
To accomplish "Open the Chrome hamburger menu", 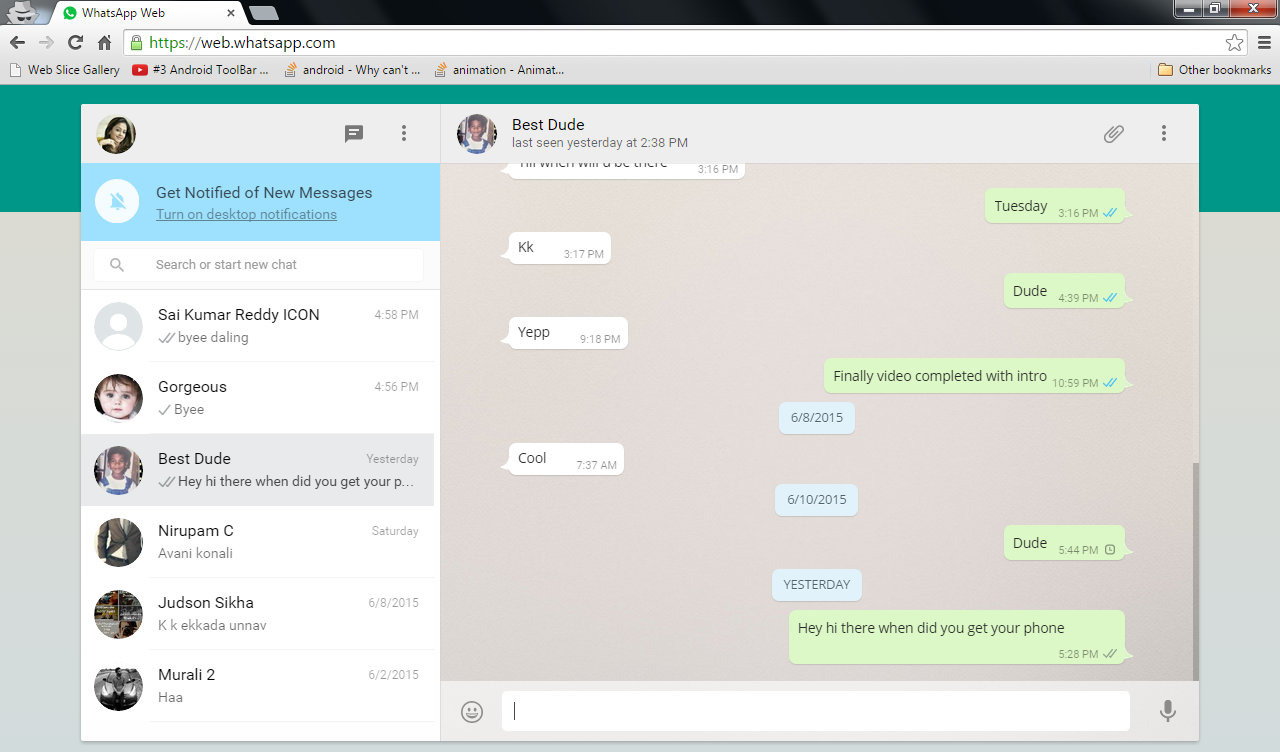I will tap(1264, 42).
